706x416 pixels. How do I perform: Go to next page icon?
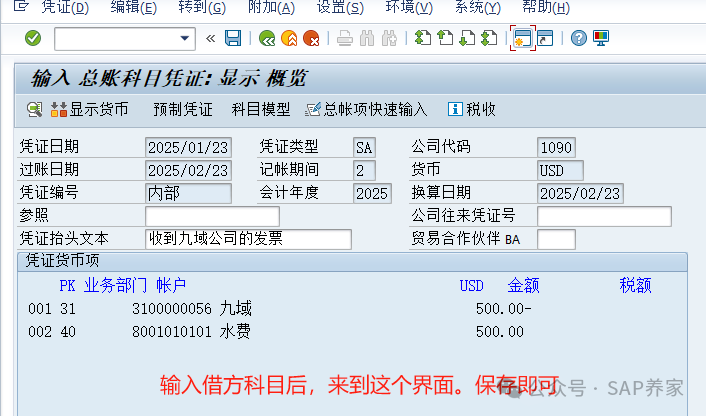(467, 38)
